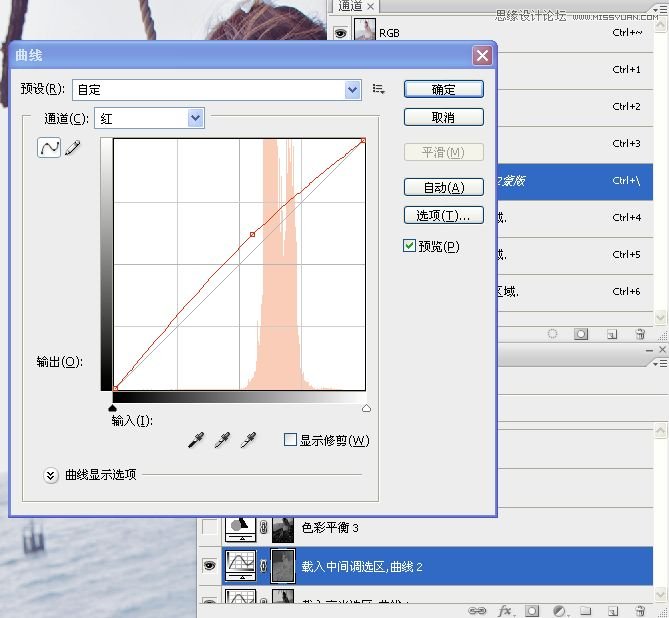Screen dimensions: 669x618
Task: Select the channel with Ctrl+6 shortcut
Action: [x=575, y=292]
